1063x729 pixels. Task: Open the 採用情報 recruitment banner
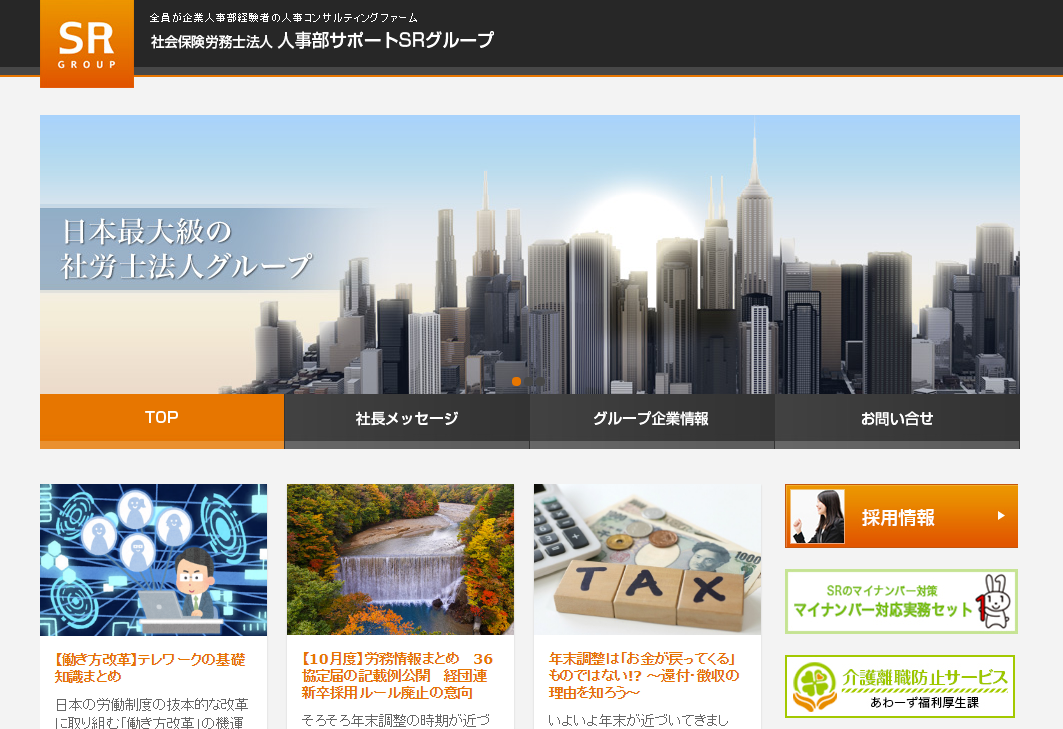click(x=901, y=516)
